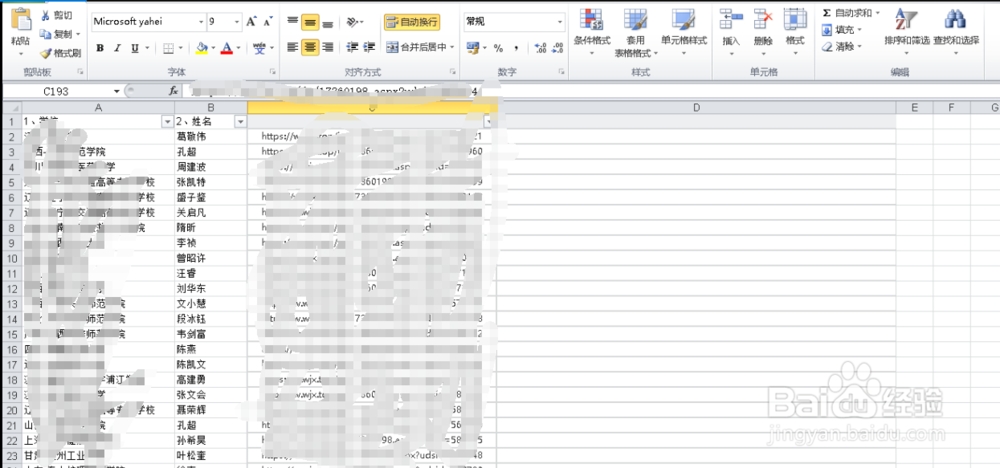Select the column E header
The width and height of the screenshot is (1000, 468).
tap(914, 108)
